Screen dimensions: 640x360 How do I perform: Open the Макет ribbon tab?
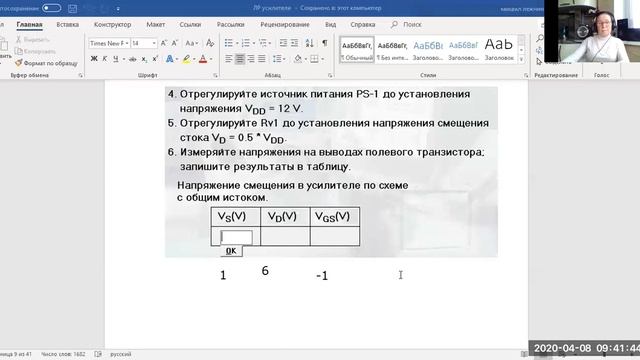click(156, 24)
